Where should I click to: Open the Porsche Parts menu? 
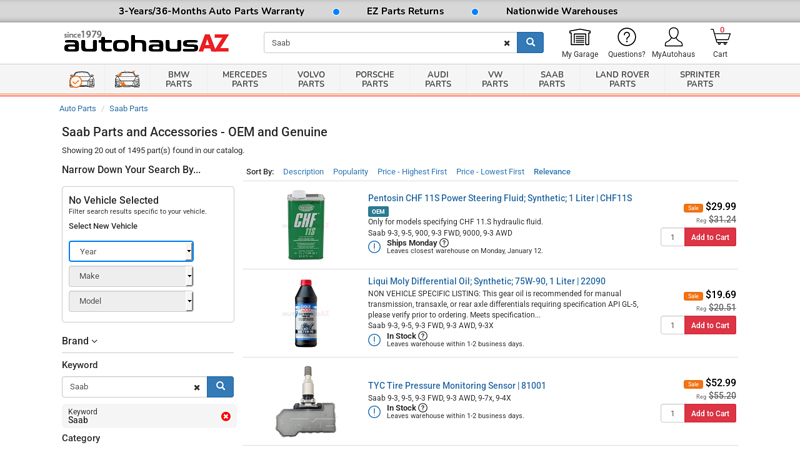375,79
